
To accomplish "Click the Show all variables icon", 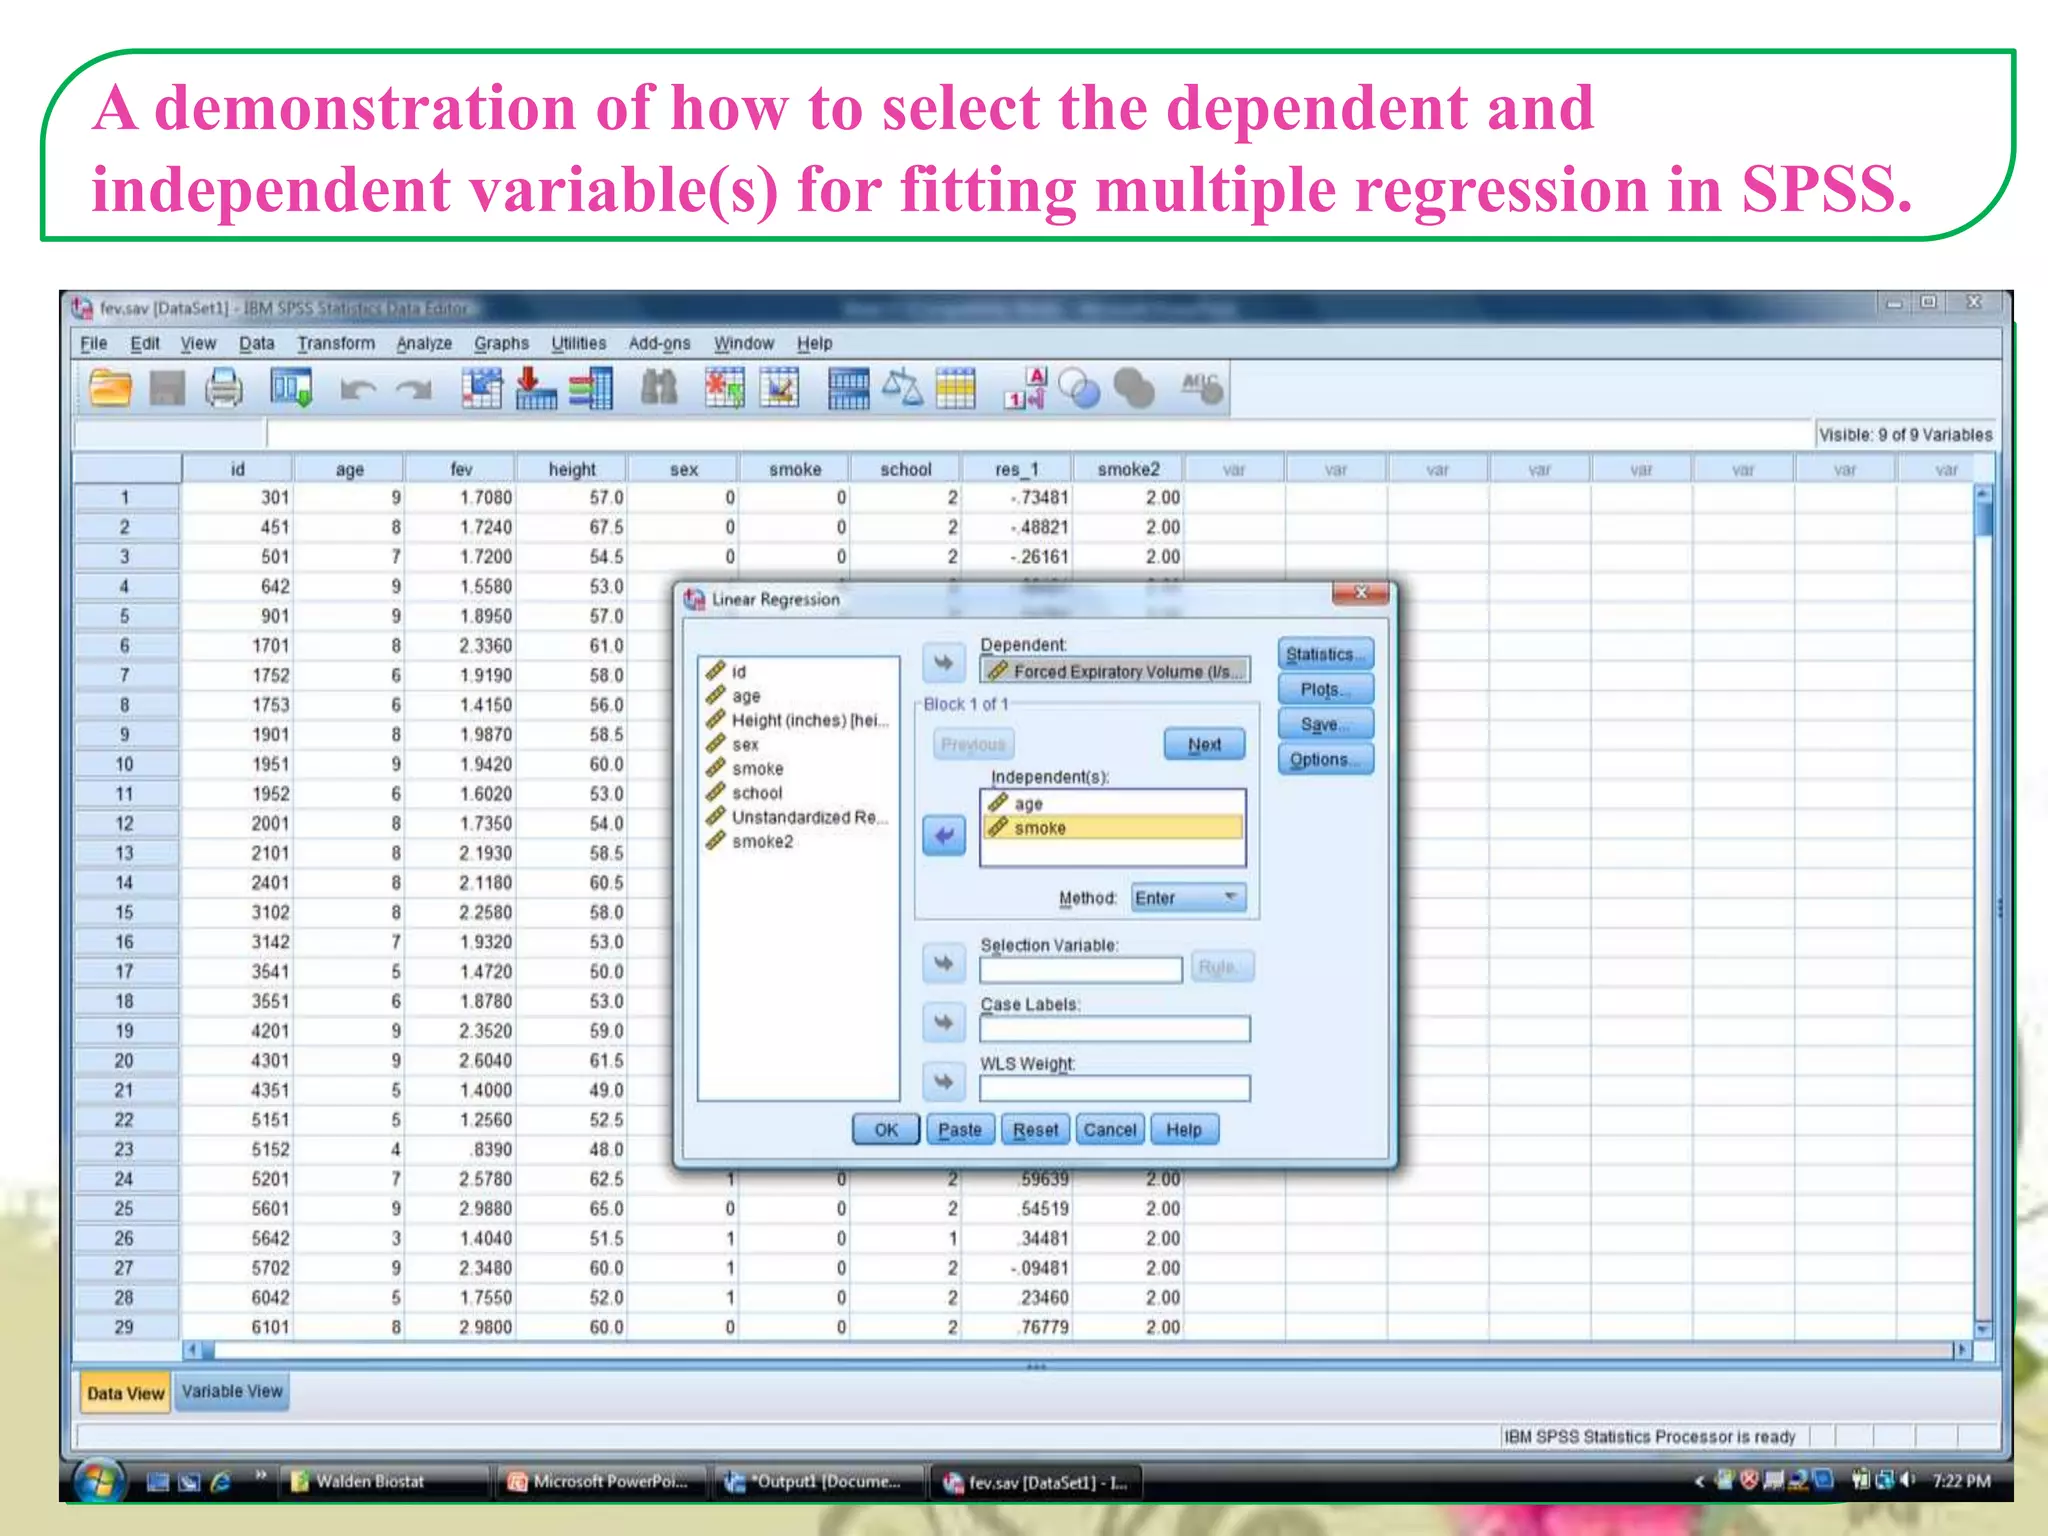I will point(1134,389).
